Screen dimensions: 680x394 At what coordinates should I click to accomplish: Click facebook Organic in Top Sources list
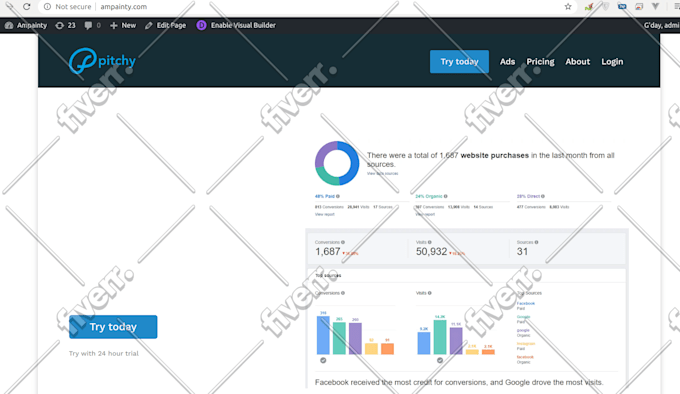(x=525, y=359)
